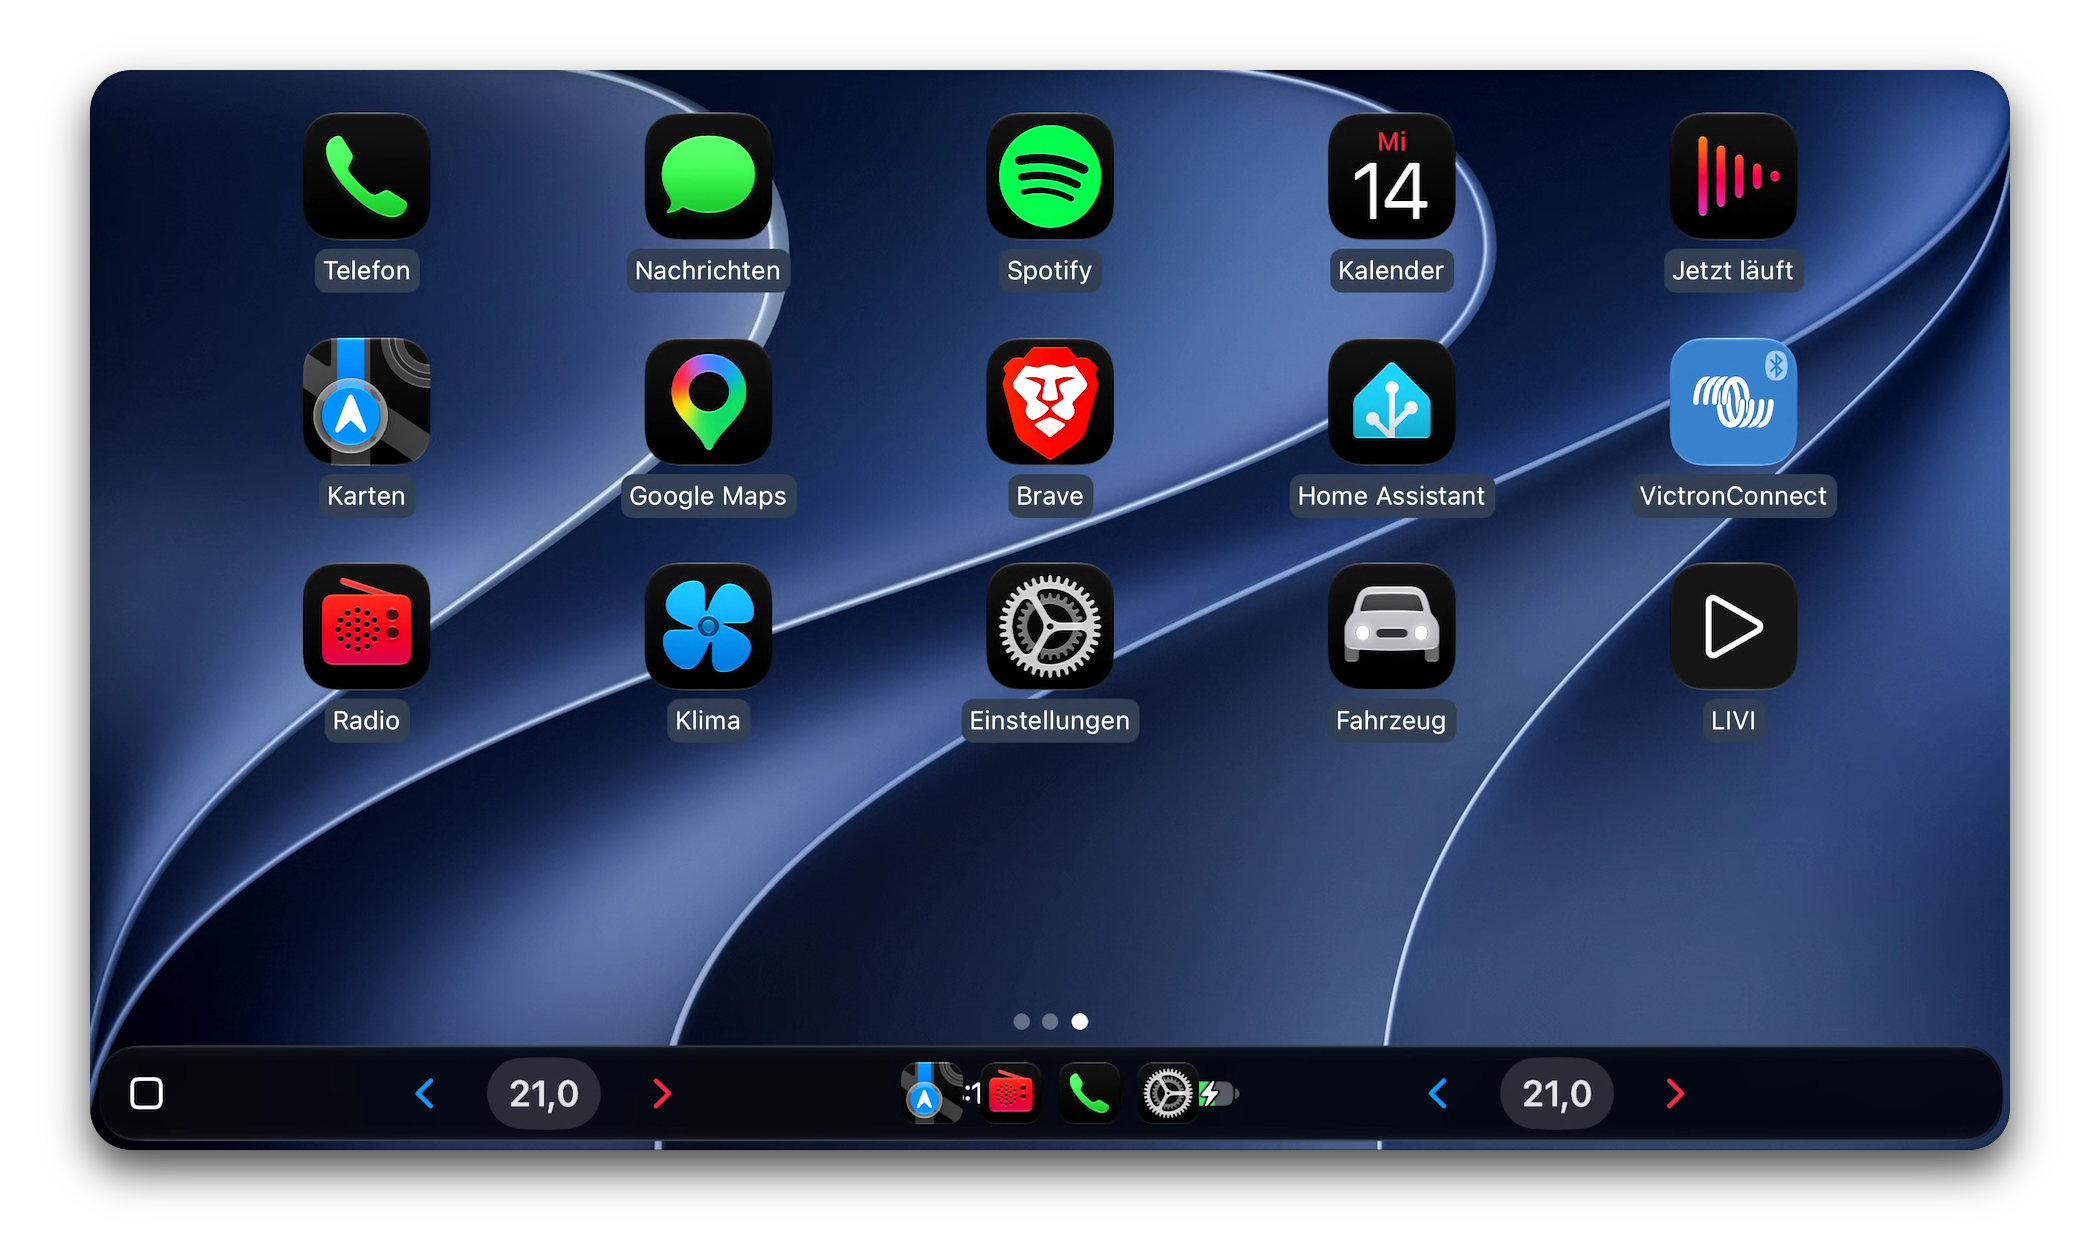The height and width of the screenshot is (1260, 2100).
Task: Open the Kalender app showing Mi 14
Action: click(1392, 176)
